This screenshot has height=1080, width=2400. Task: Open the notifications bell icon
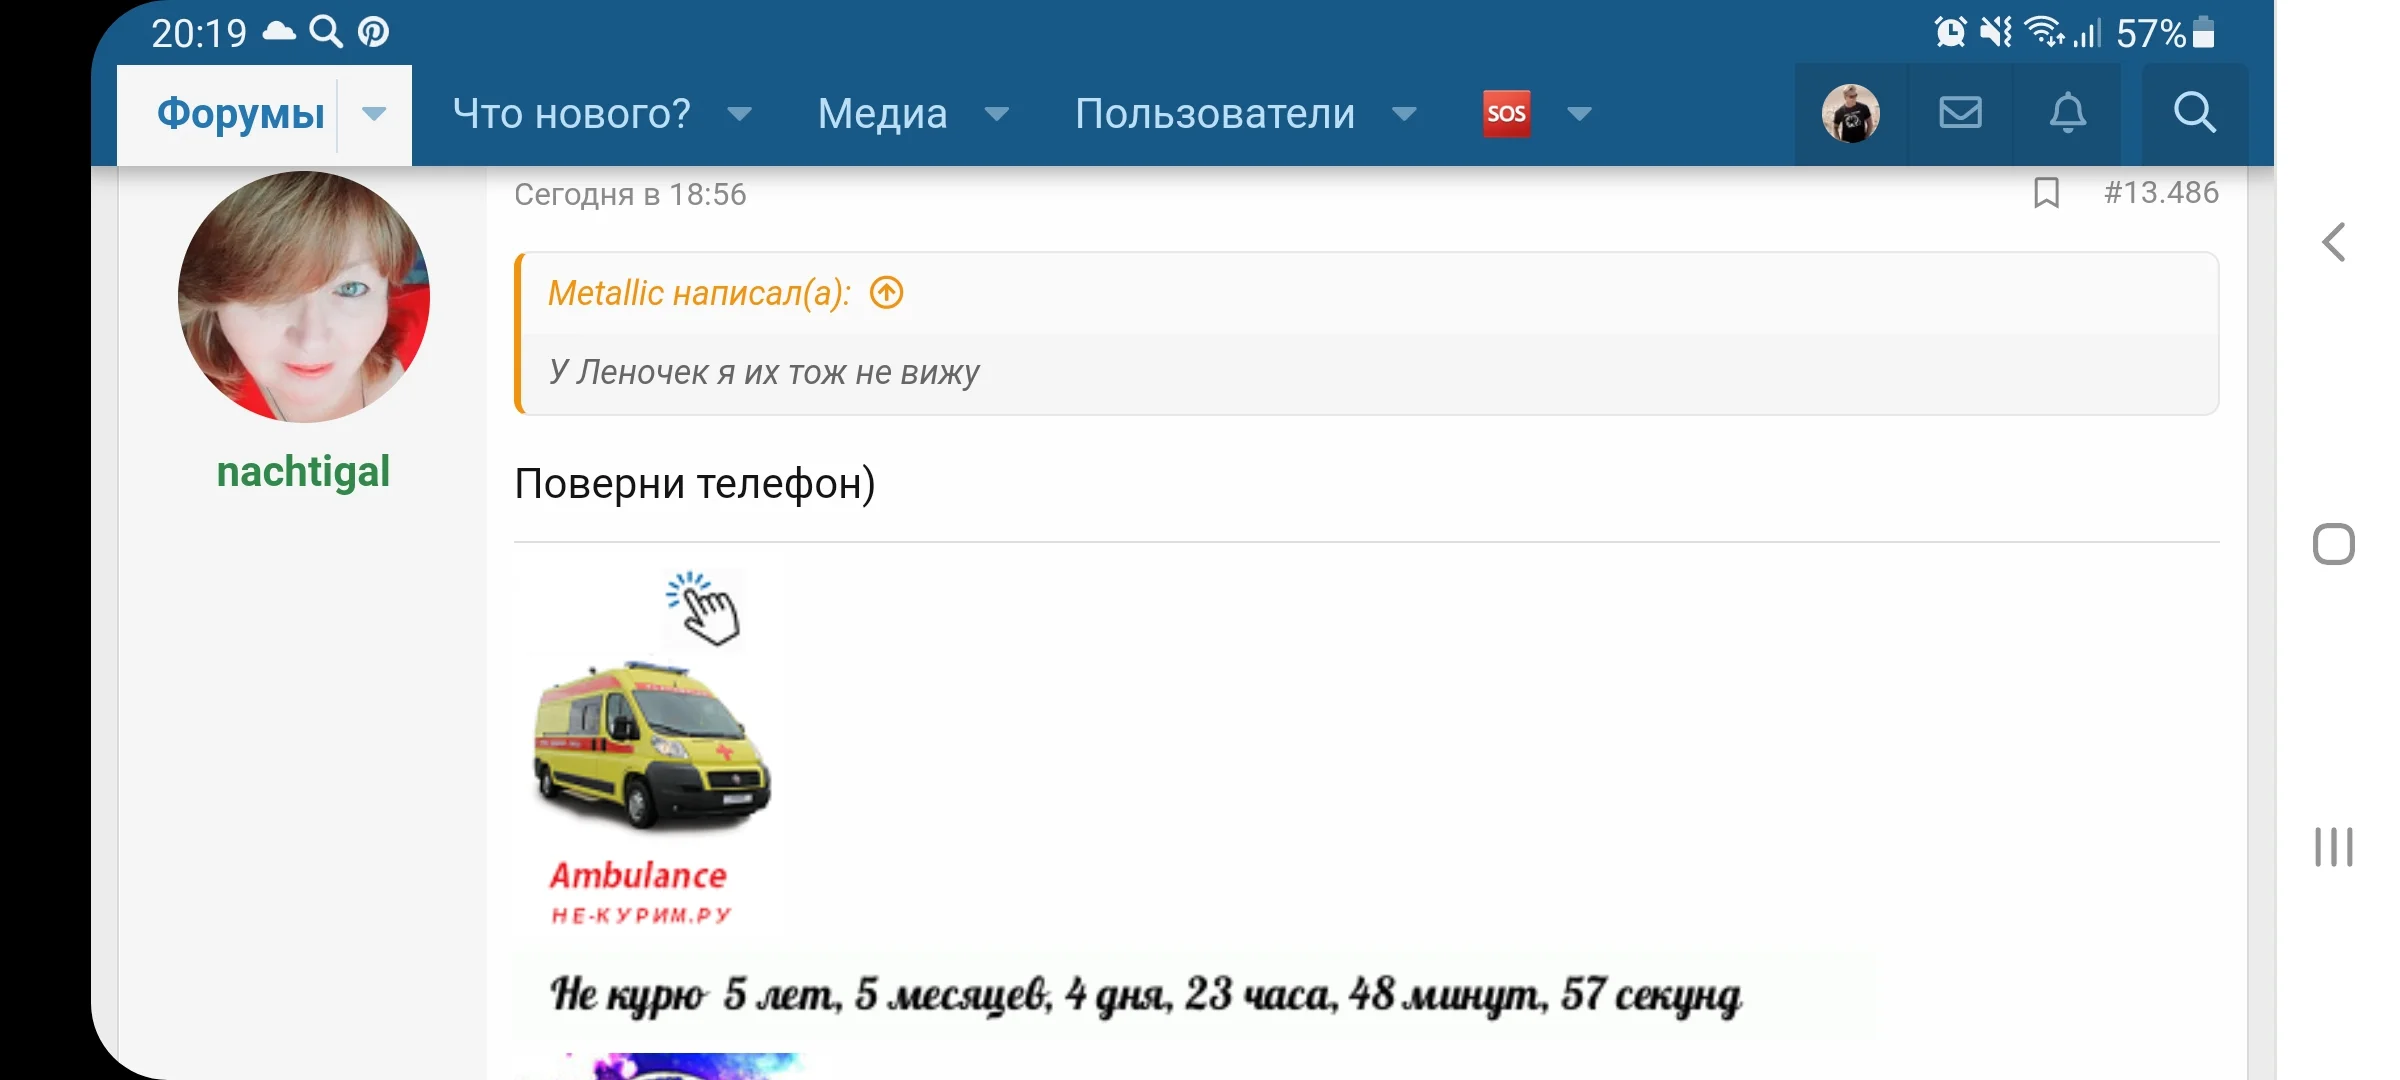coord(2069,113)
